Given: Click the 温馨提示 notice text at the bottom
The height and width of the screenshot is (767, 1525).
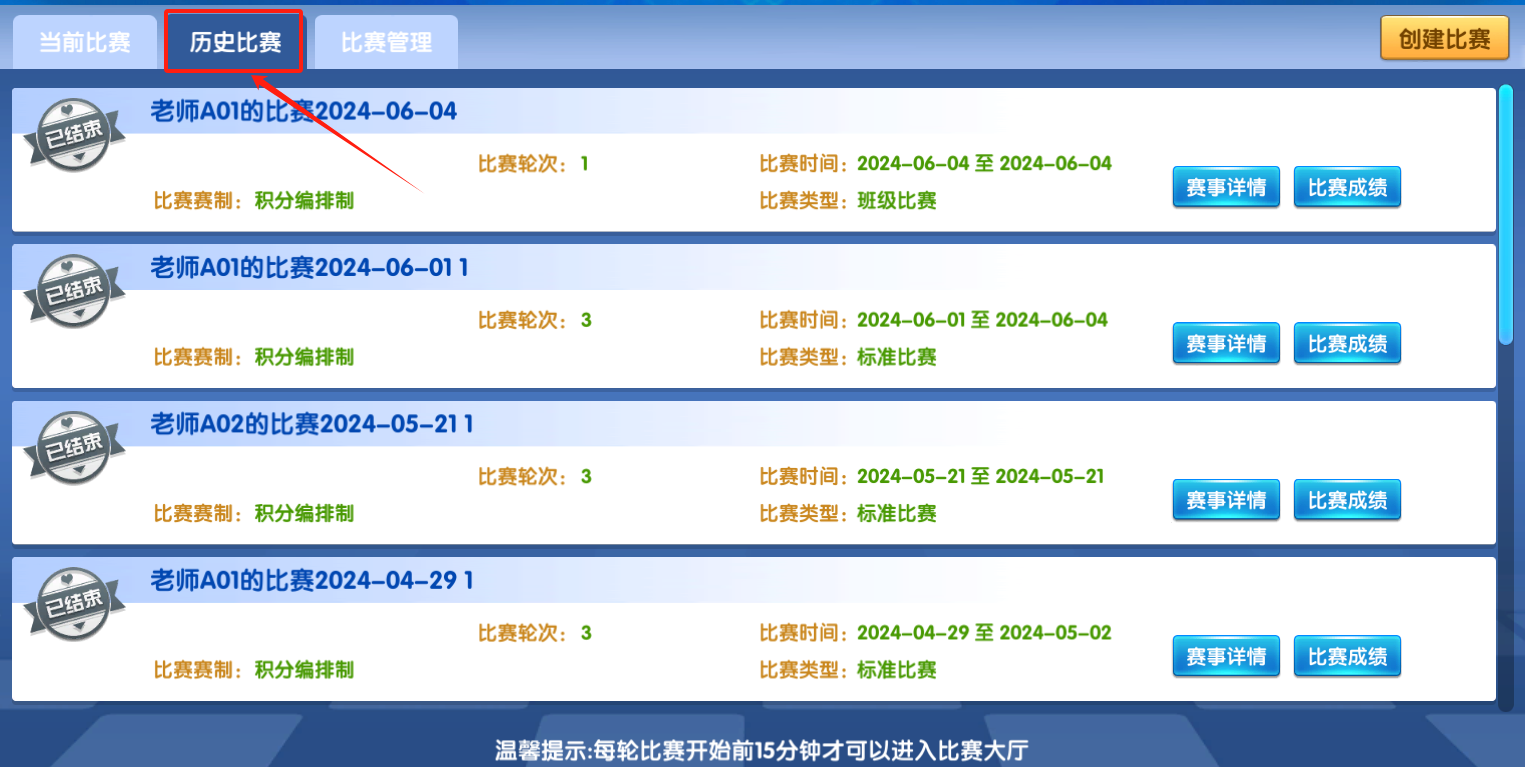Looking at the screenshot, I should click(x=762, y=750).
